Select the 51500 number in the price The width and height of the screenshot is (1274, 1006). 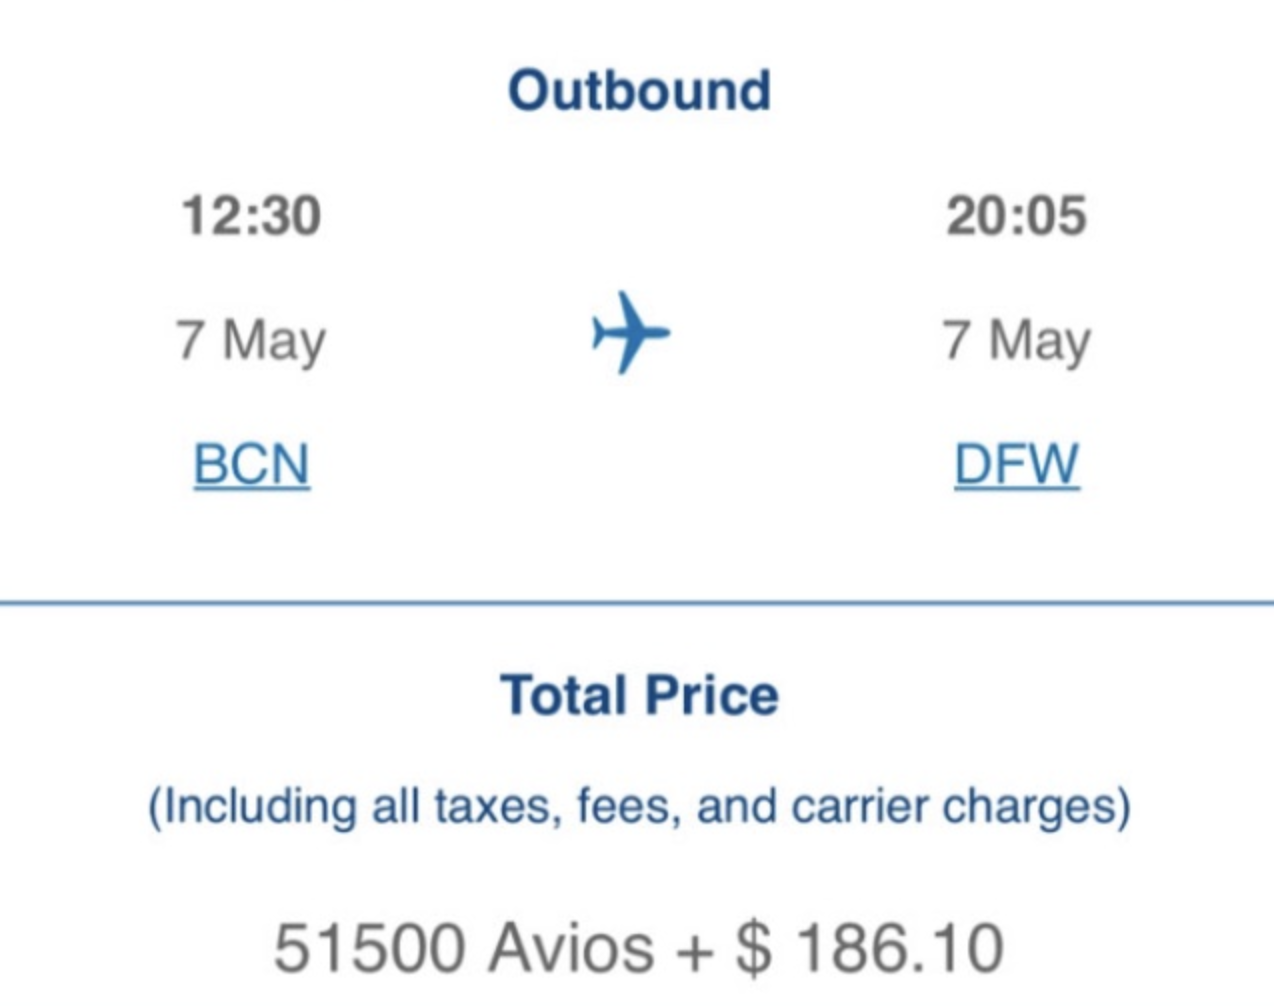tap(369, 947)
